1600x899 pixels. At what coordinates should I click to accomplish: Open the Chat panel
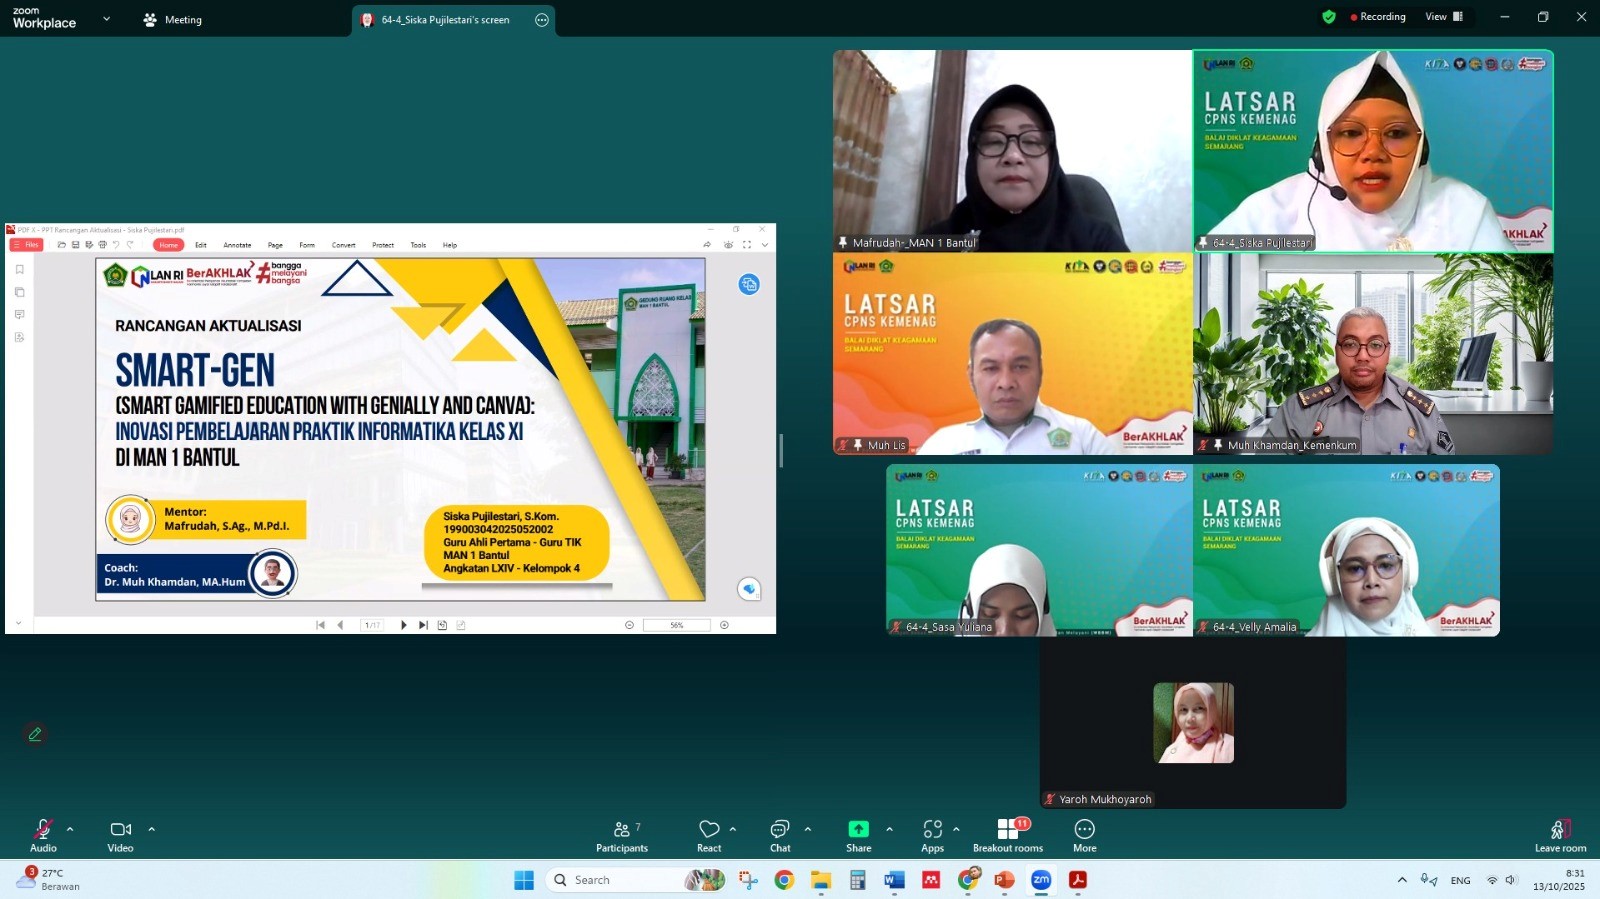pos(780,829)
